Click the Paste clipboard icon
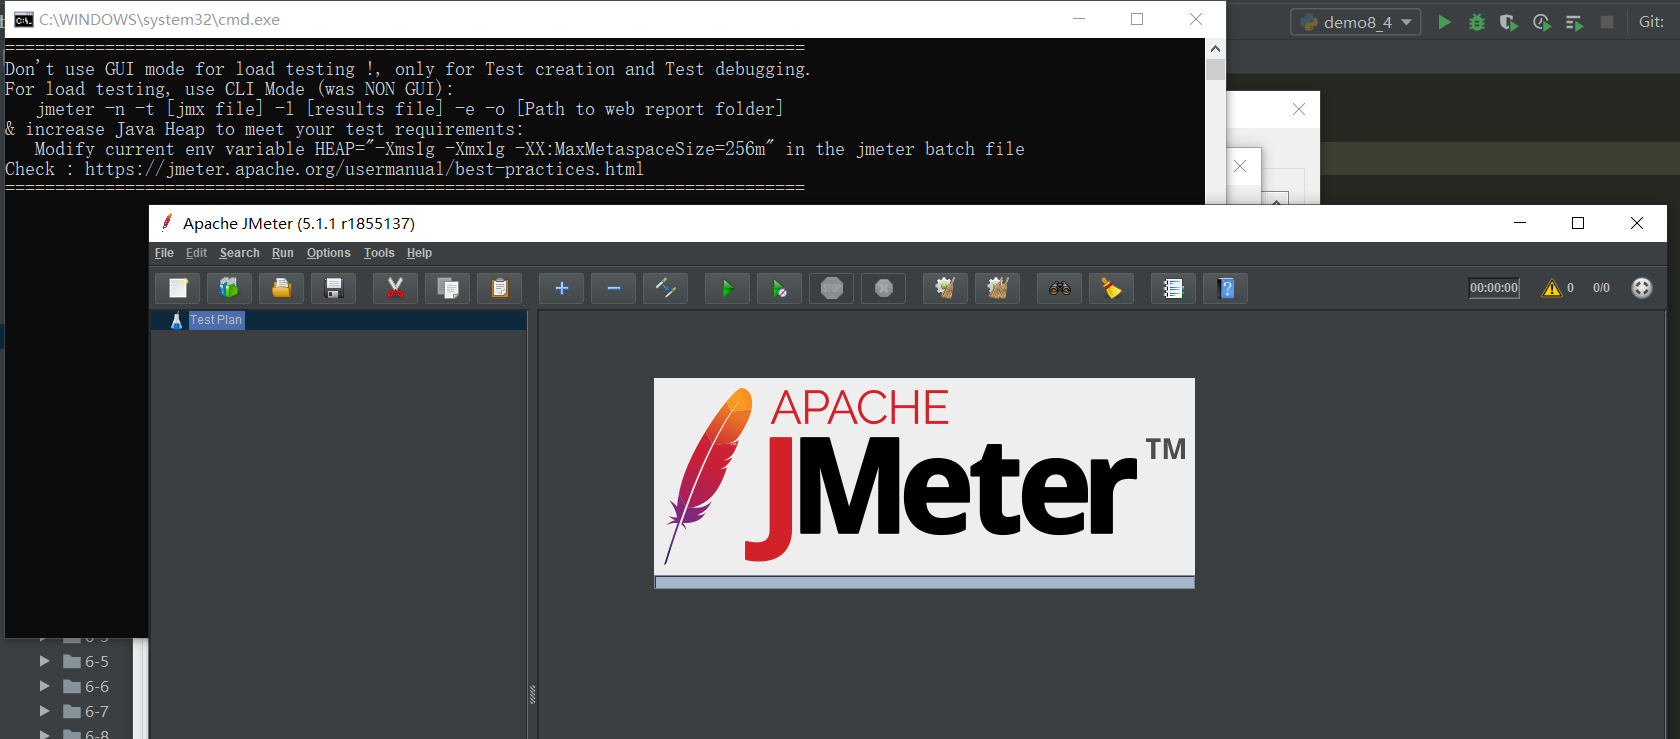Screen dimensions: 1680x739 pyautogui.click(x=500, y=288)
